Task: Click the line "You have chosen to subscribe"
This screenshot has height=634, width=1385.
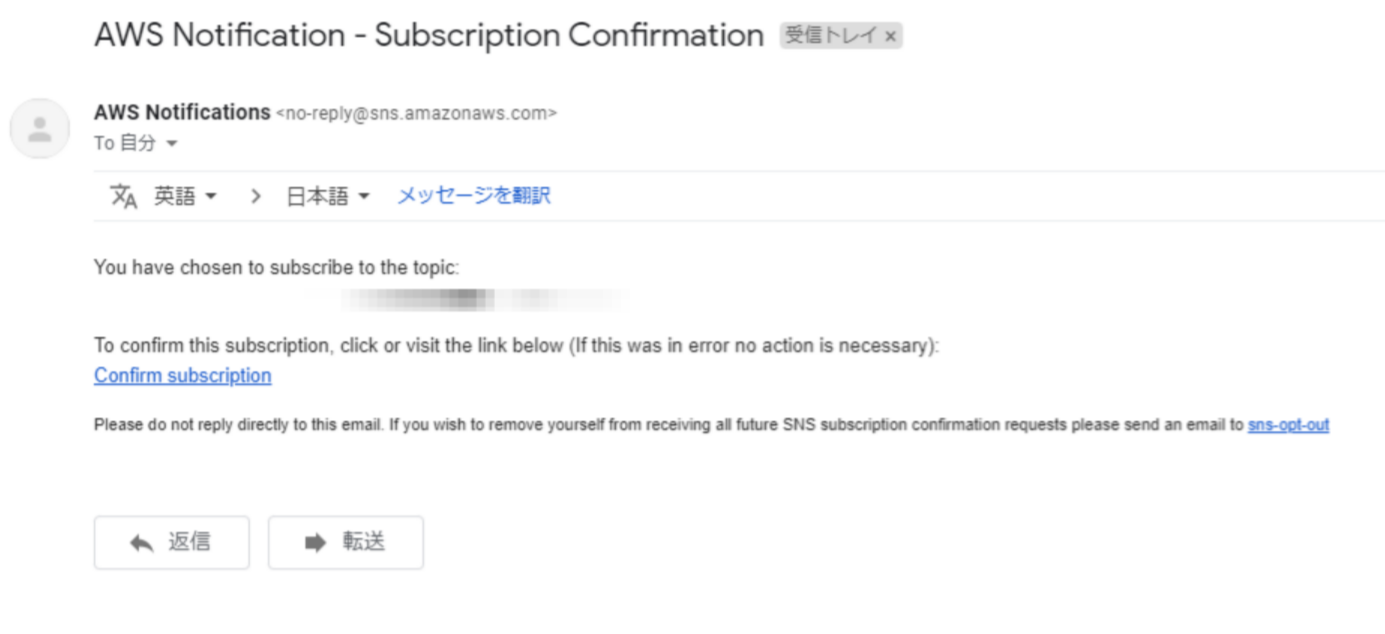Action: (276, 267)
